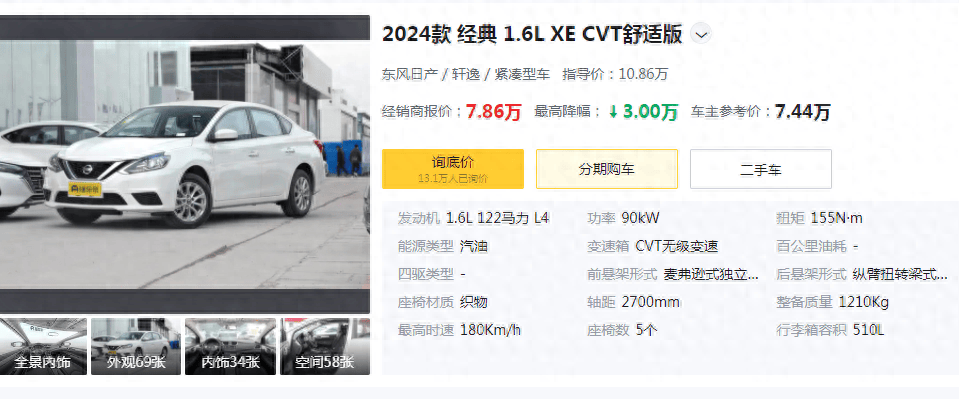Open the 轩逸 model link

(x=466, y=75)
